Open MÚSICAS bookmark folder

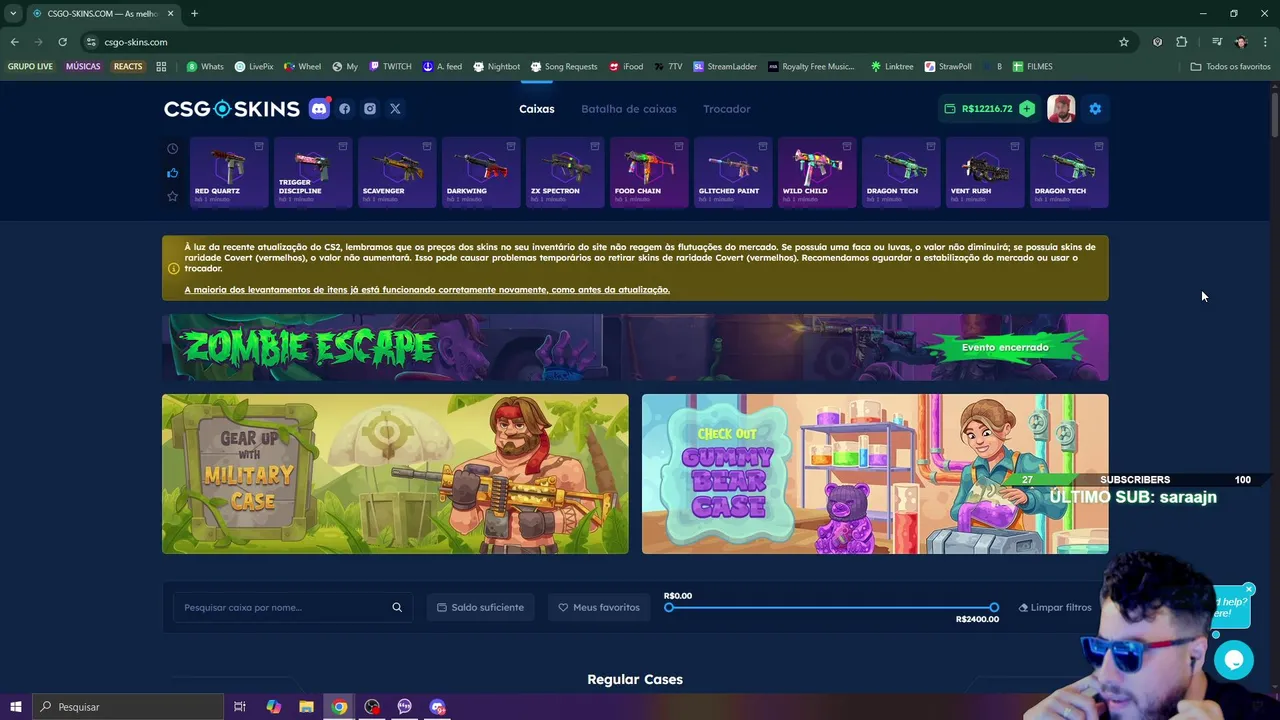(83, 67)
